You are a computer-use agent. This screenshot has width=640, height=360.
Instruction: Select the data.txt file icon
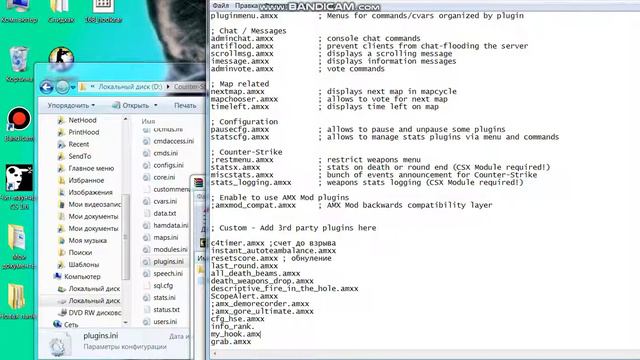tap(147, 213)
